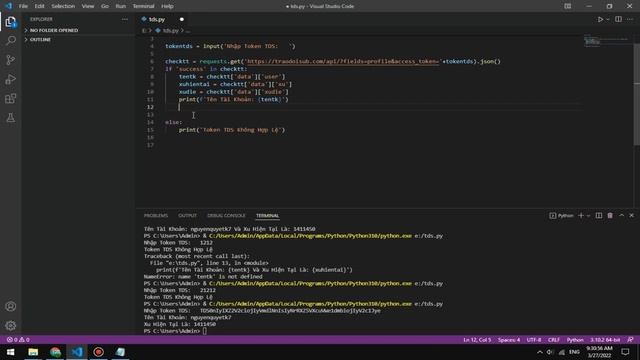Viewport: 640px width, 360px height.
Task: Change indentation via Spaces: 4
Action: click(509, 340)
